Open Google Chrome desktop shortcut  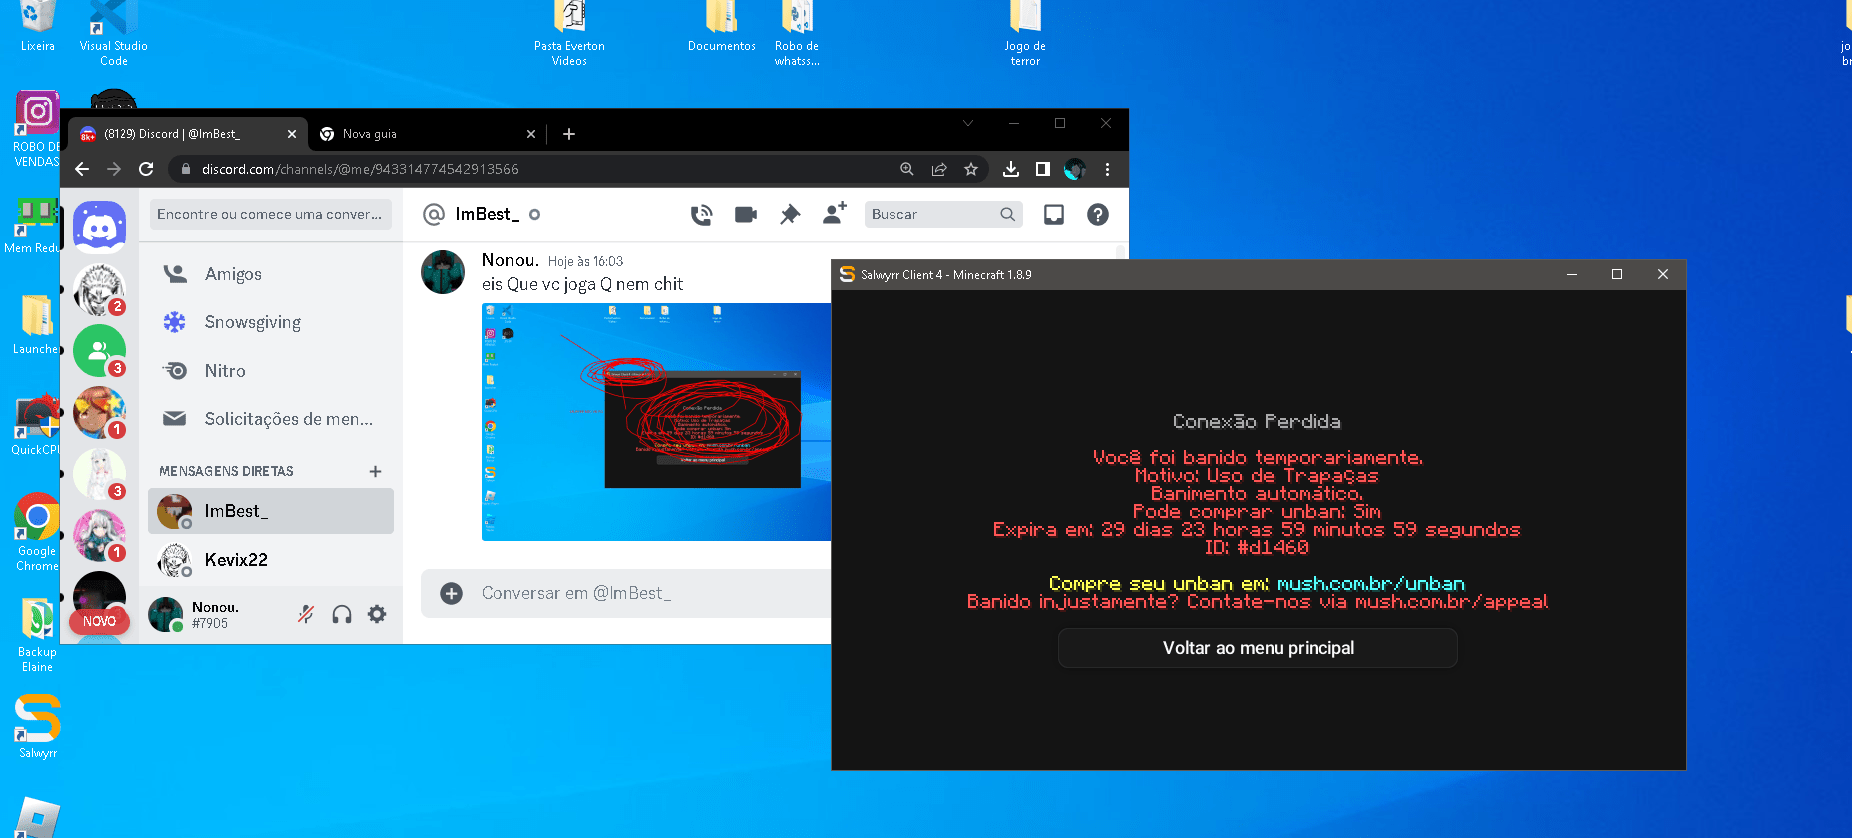pyautogui.click(x=37, y=532)
